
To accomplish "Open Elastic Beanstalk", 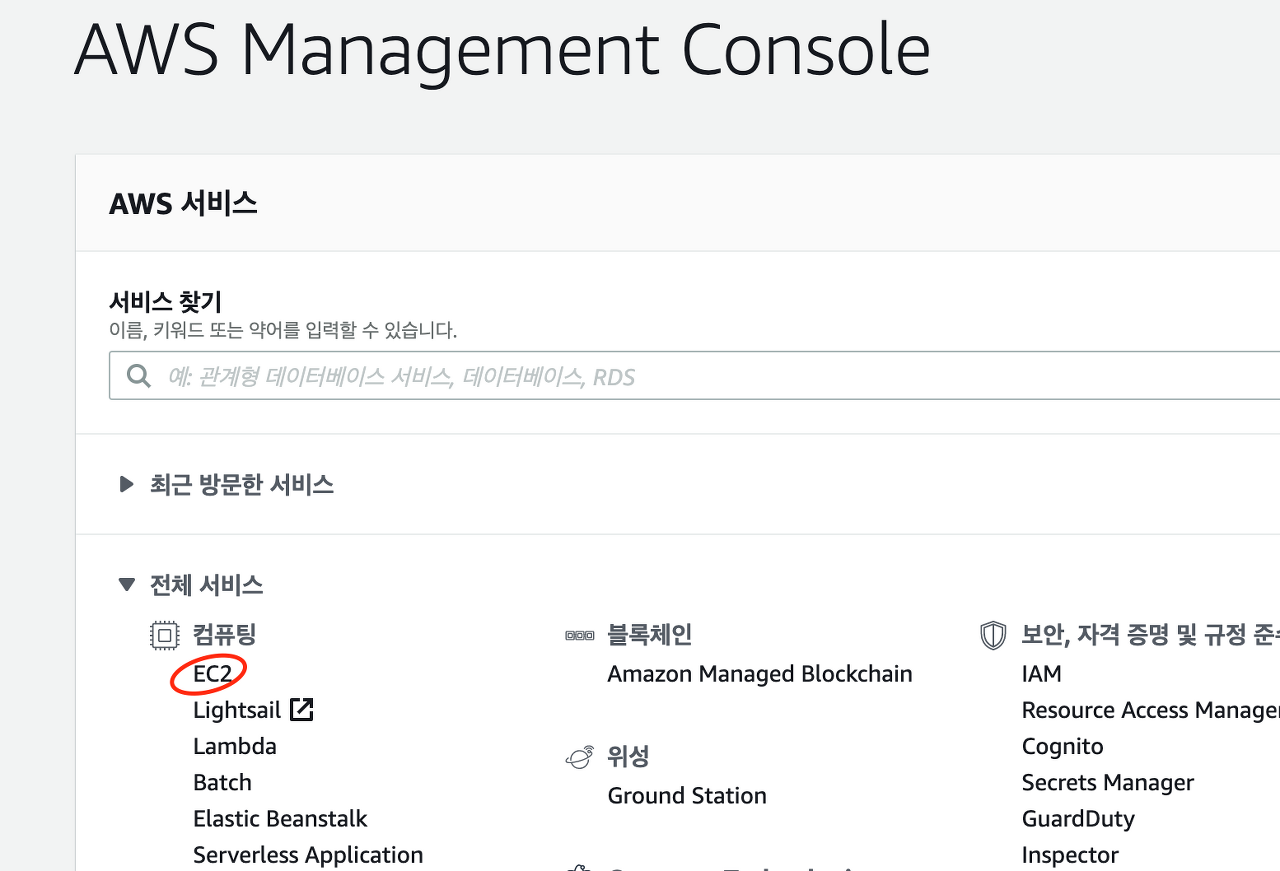I will pos(280,818).
